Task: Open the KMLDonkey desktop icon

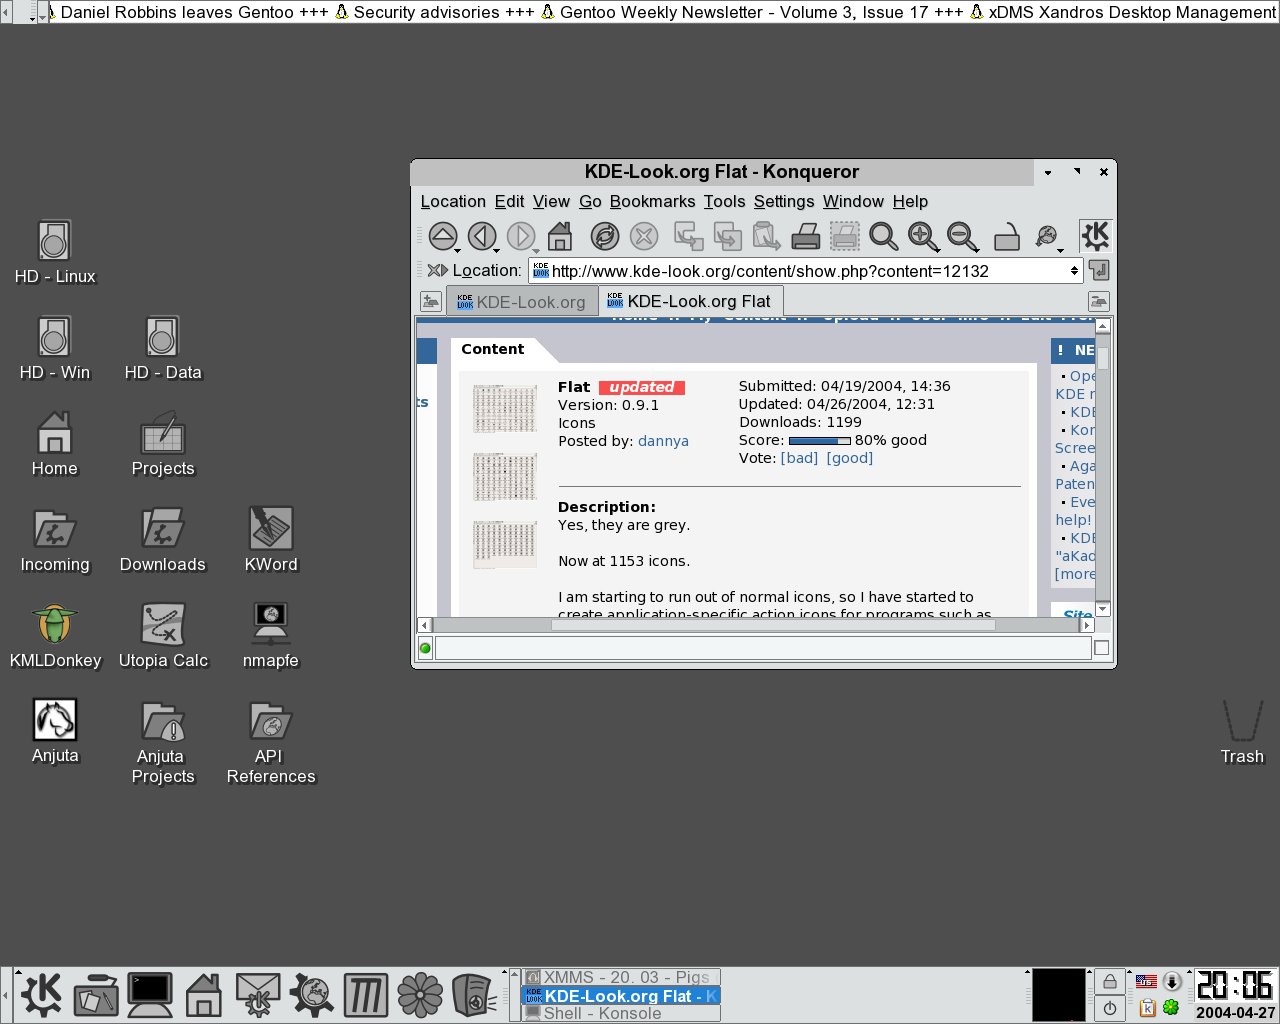Action: 55,636
